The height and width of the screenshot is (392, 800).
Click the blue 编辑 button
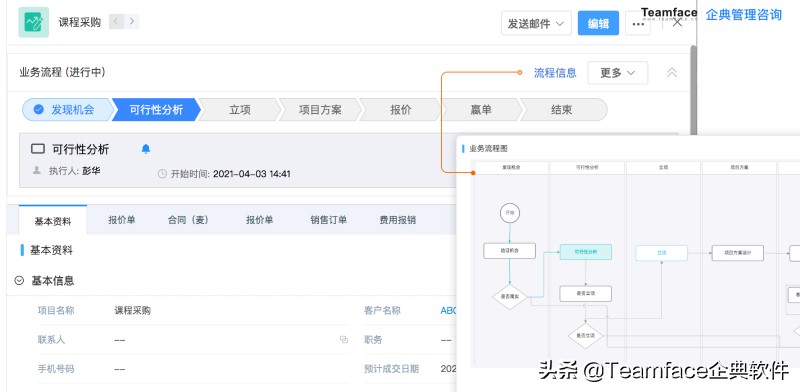pyautogui.click(x=598, y=23)
